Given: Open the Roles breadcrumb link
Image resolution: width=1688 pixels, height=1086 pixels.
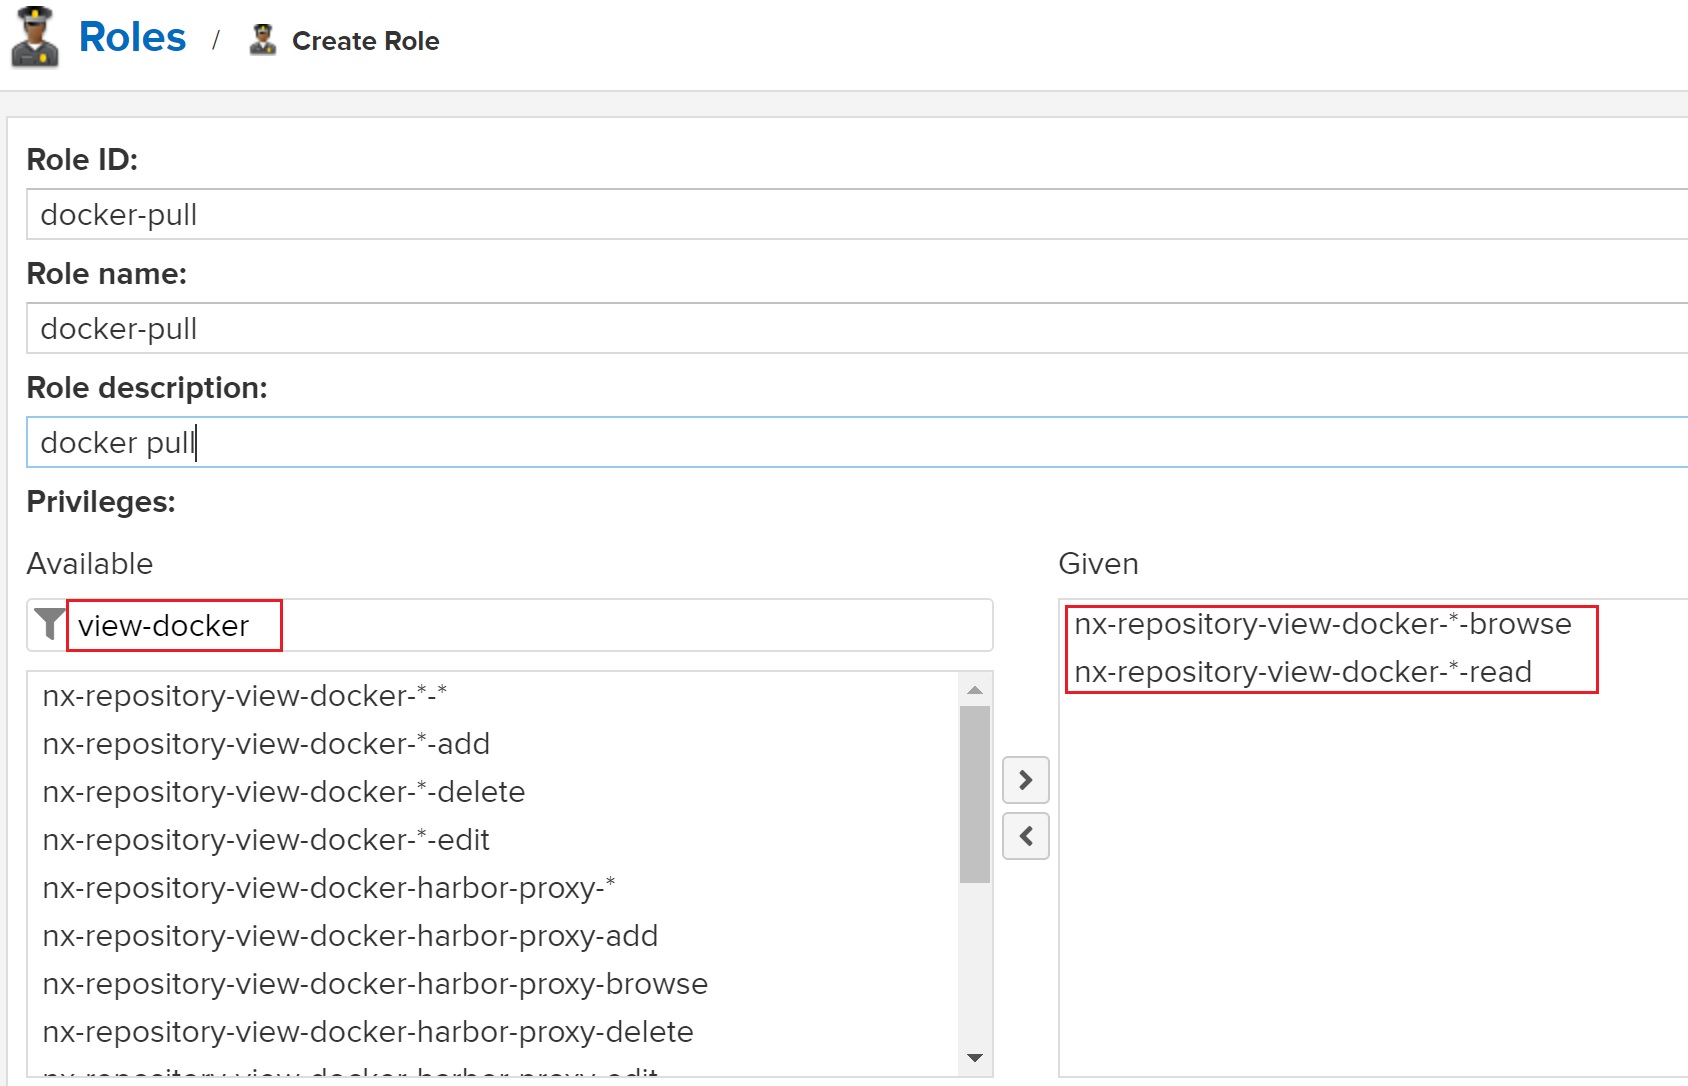Looking at the screenshot, I should click(132, 38).
